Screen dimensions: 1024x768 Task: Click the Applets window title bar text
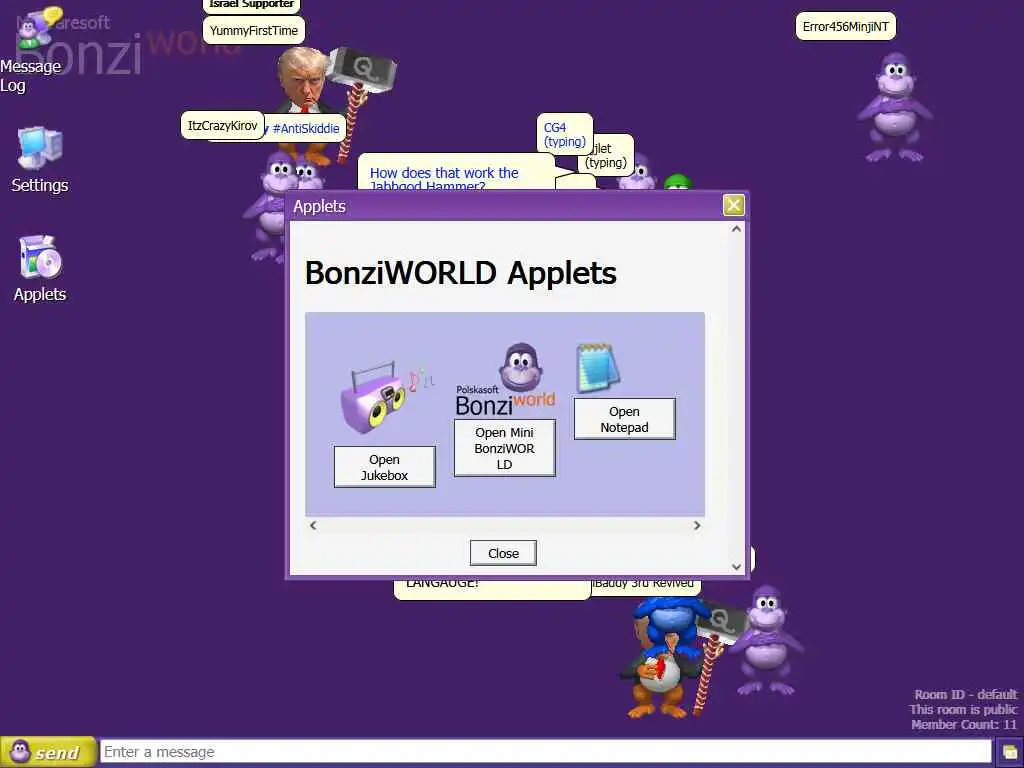coord(319,206)
